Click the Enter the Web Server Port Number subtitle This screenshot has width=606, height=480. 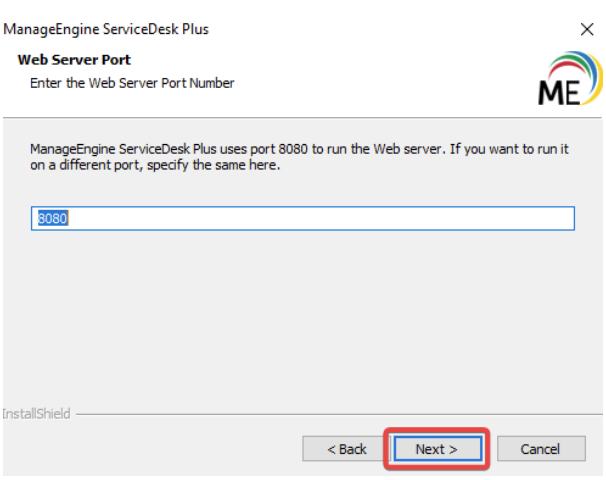132,83
